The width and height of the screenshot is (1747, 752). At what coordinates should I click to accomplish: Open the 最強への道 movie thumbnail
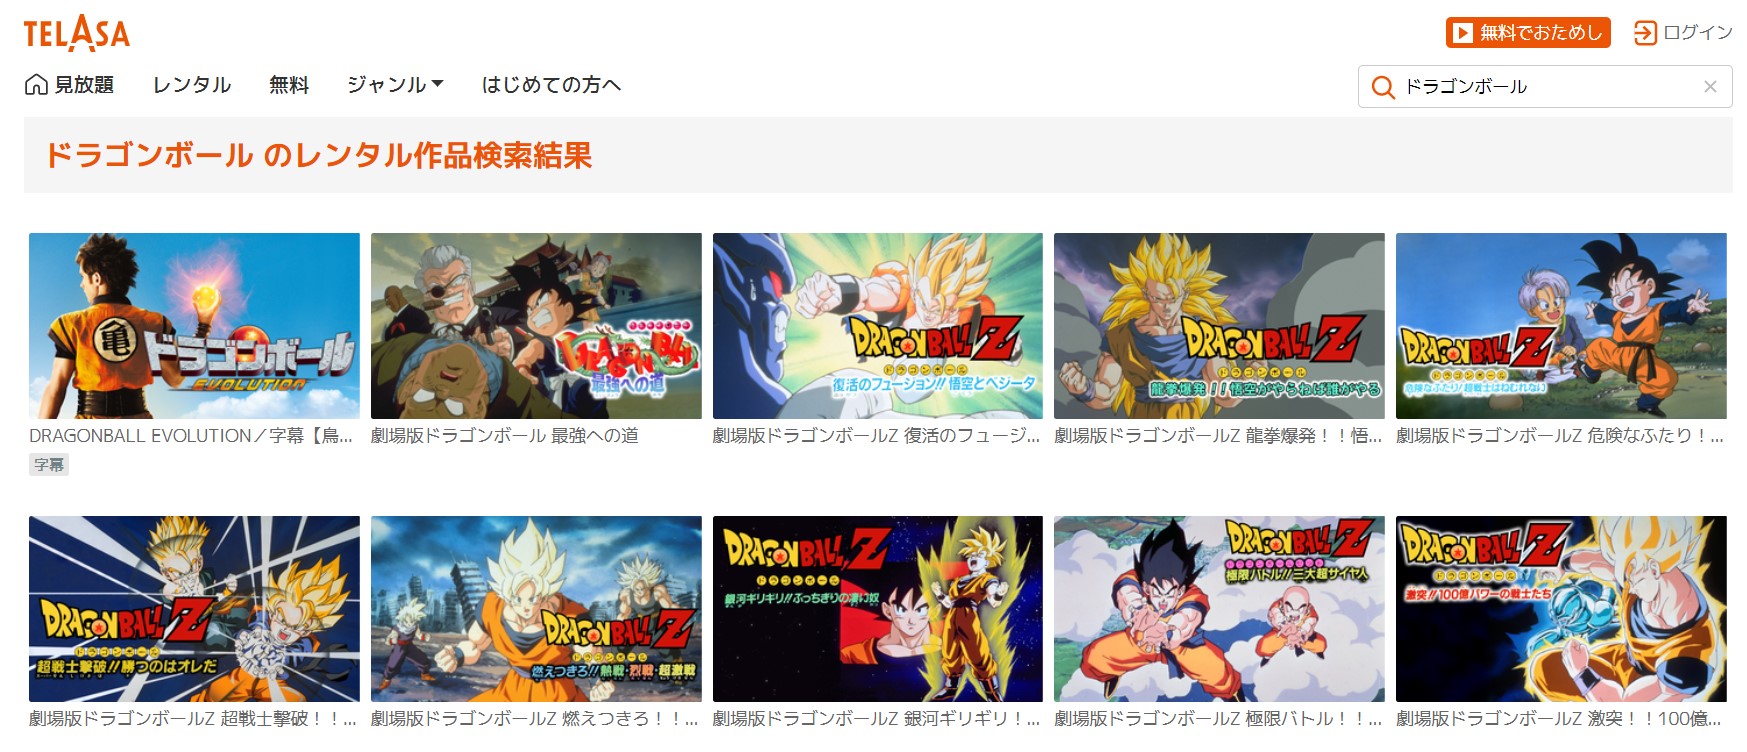click(536, 326)
